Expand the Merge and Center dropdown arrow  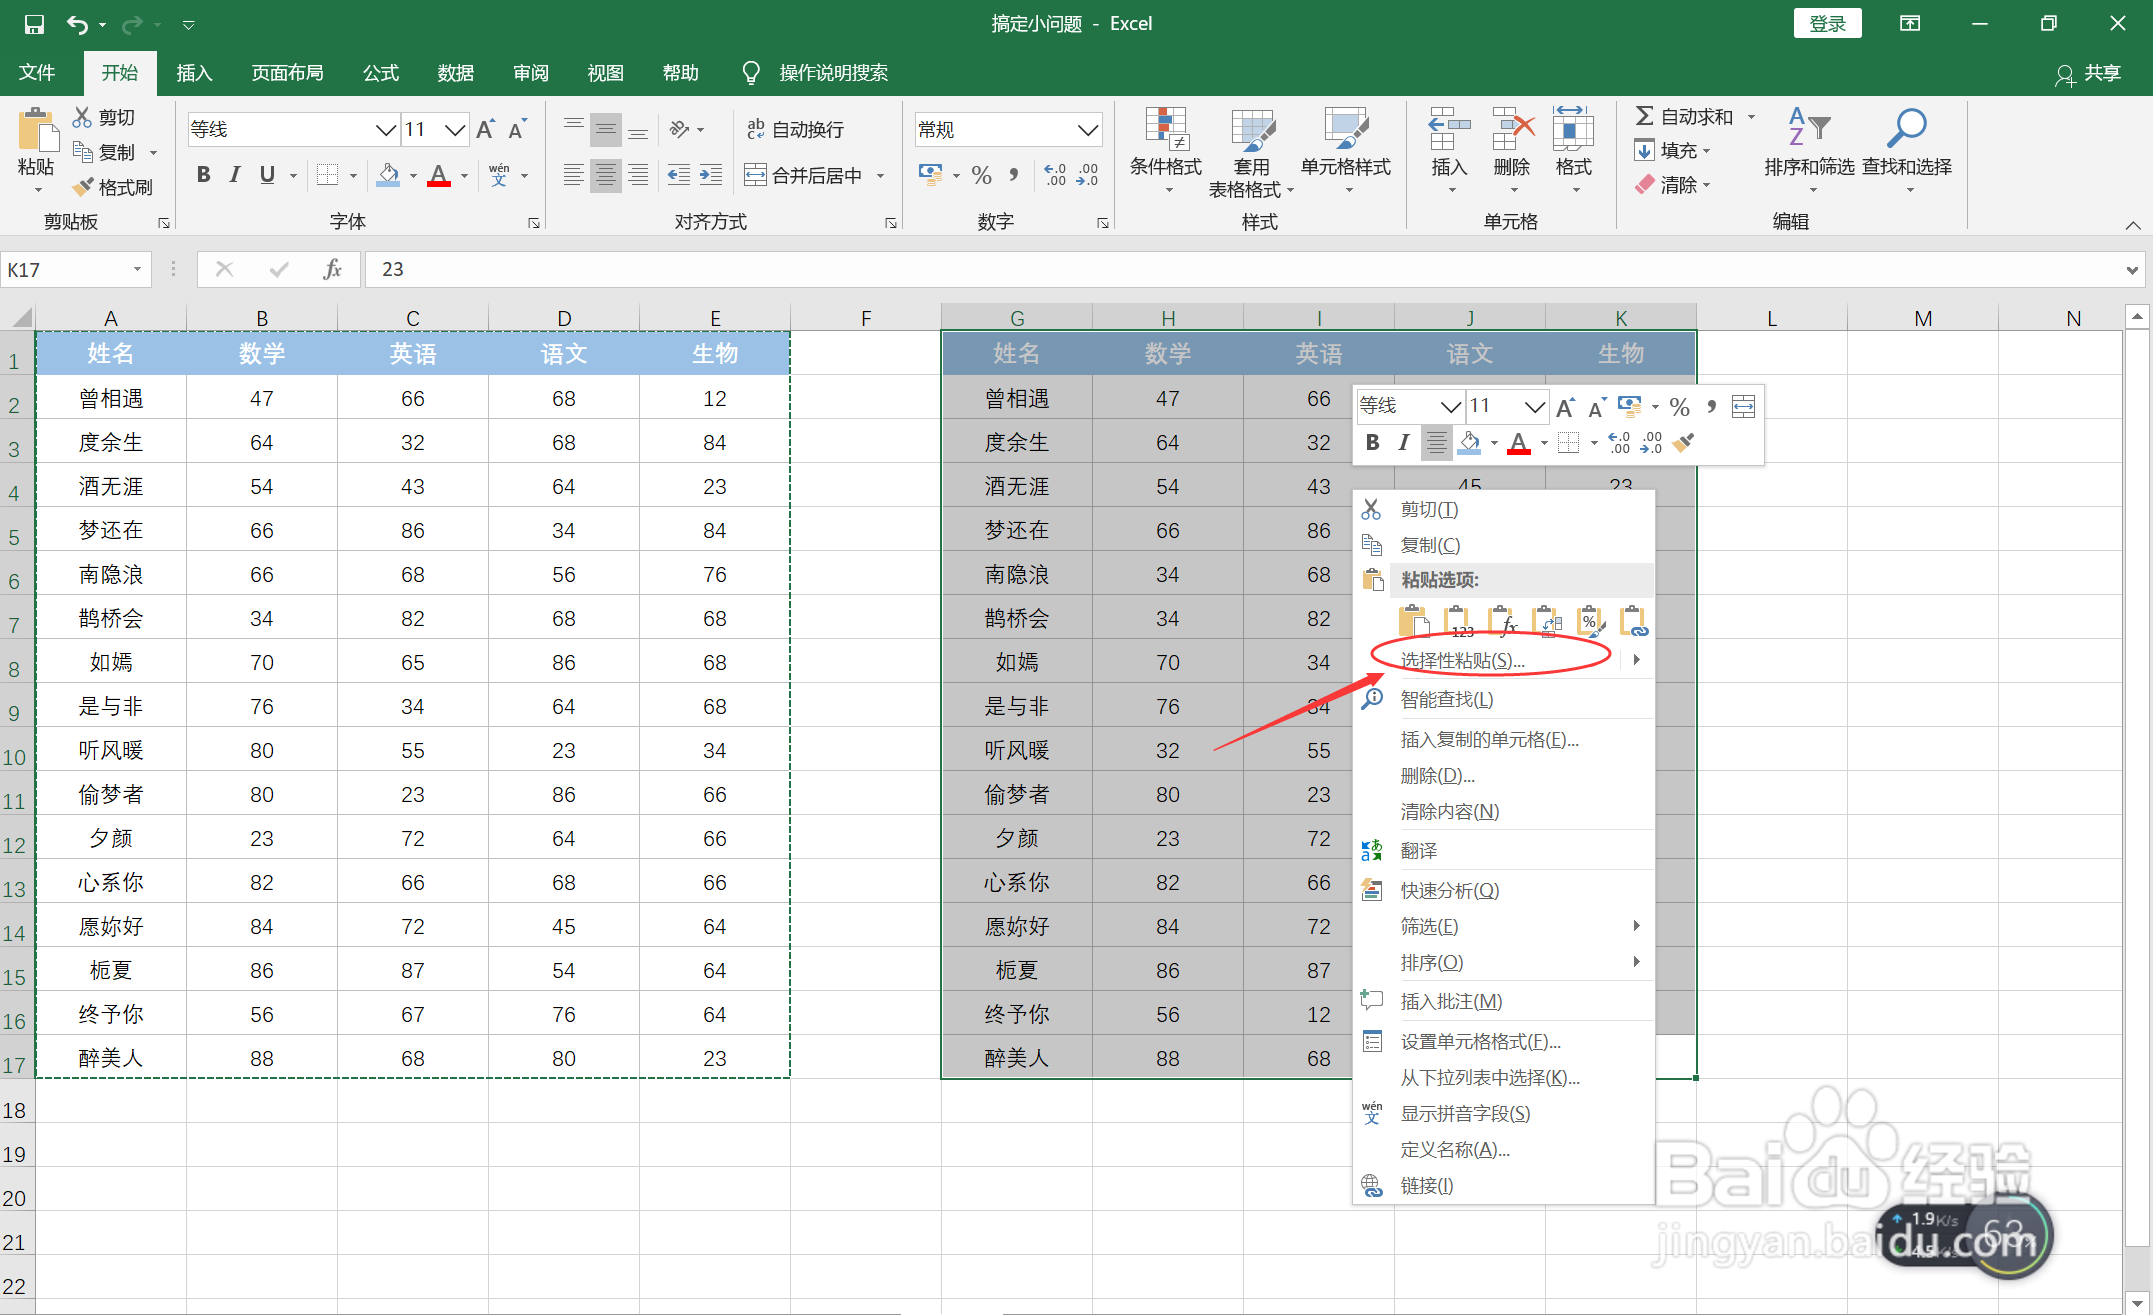(881, 176)
